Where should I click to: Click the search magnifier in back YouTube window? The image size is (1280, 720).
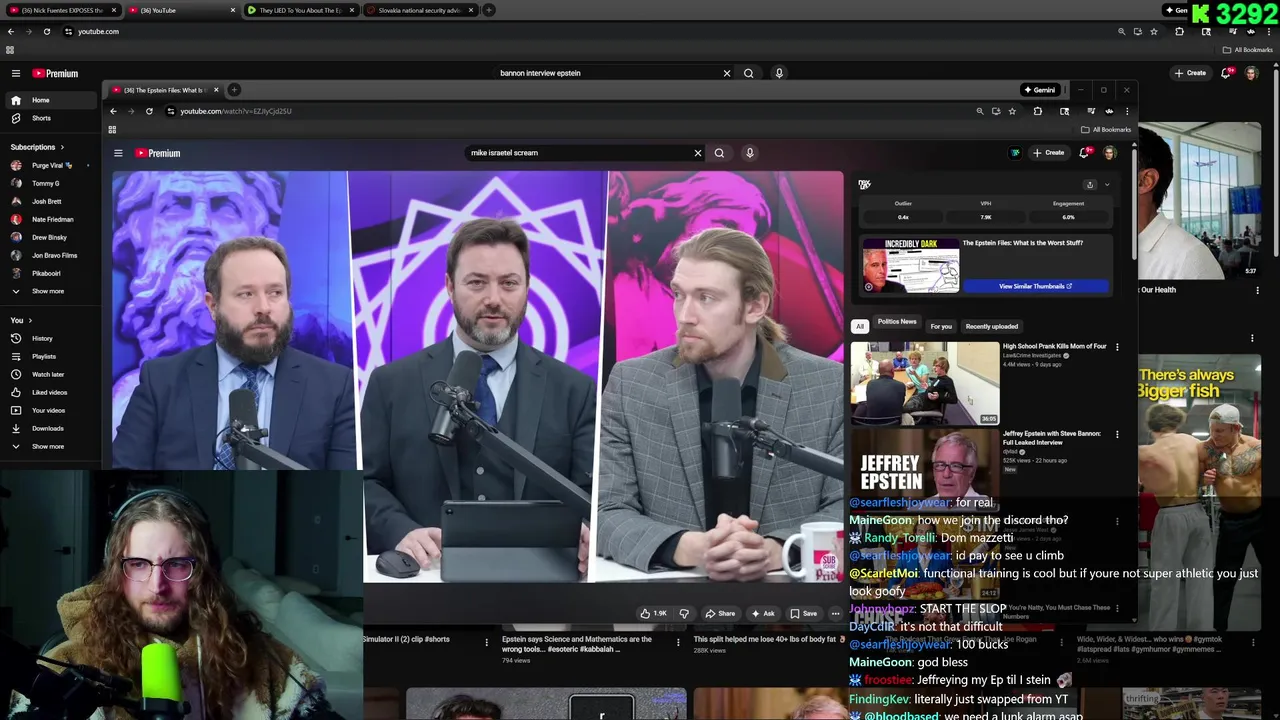[748, 73]
